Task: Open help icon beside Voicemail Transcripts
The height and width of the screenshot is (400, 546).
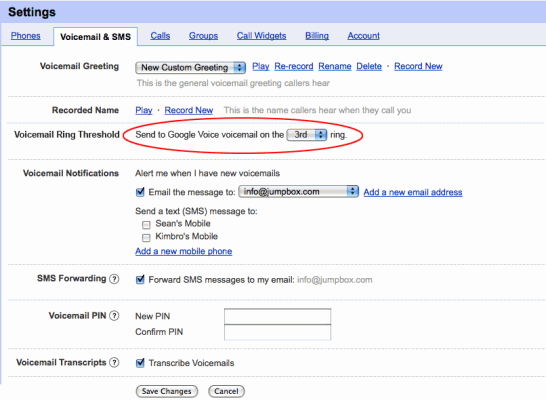Action: point(114,362)
